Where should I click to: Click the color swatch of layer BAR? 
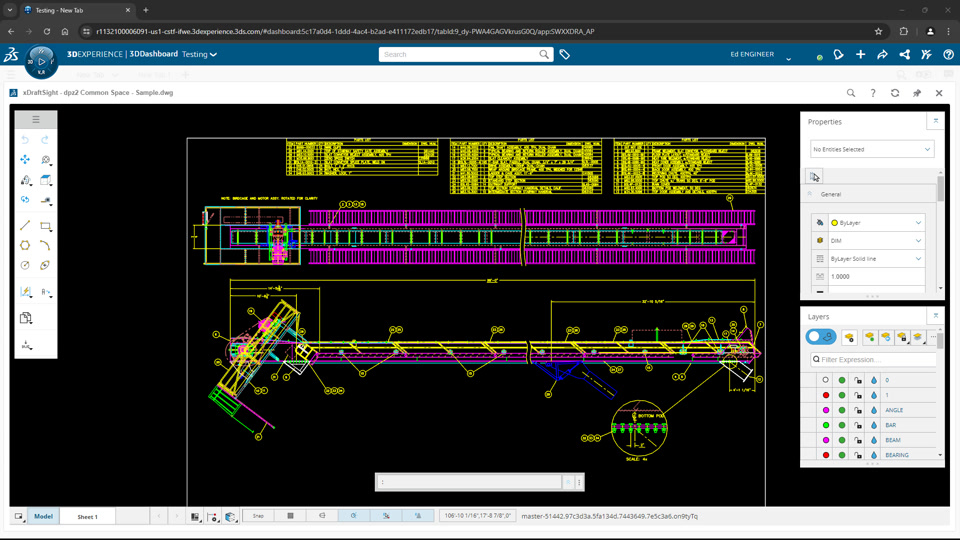826,426
